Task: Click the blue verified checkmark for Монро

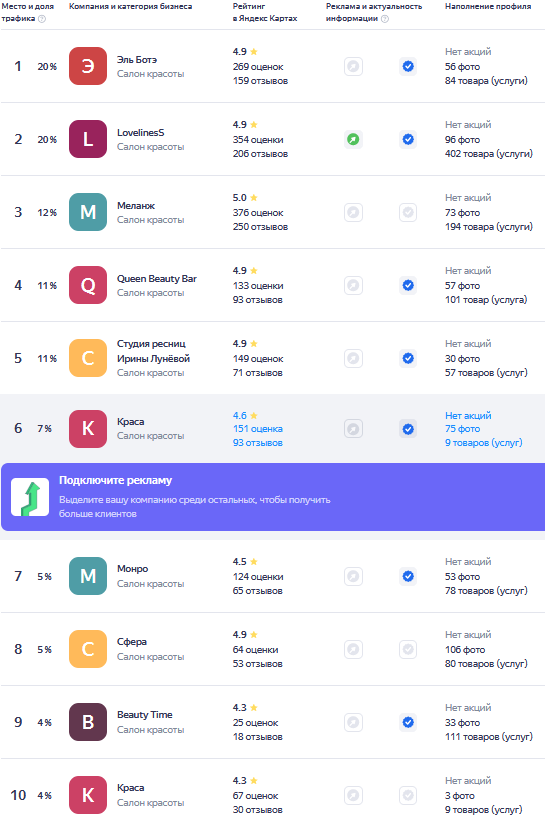Action: click(408, 576)
